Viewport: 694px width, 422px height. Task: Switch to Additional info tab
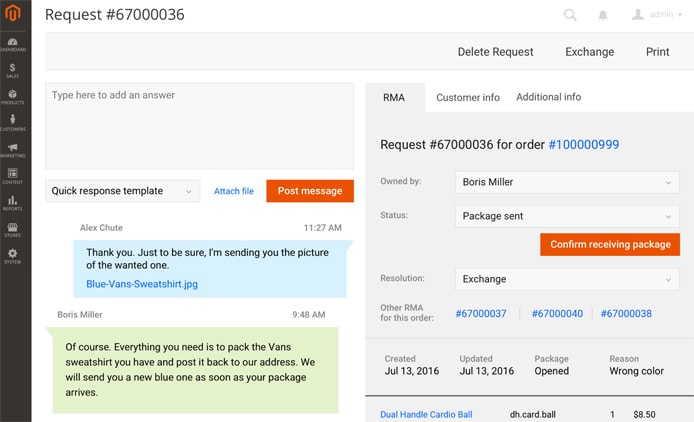click(548, 97)
